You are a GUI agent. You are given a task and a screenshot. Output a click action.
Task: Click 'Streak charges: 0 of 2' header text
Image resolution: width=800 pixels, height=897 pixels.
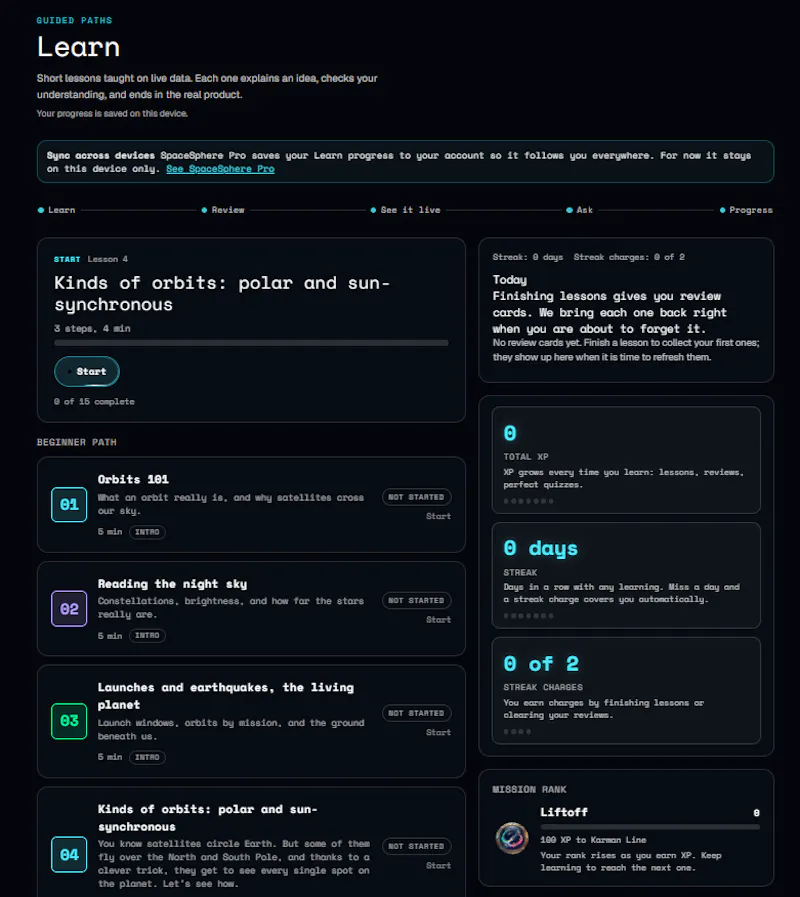point(629,257)
